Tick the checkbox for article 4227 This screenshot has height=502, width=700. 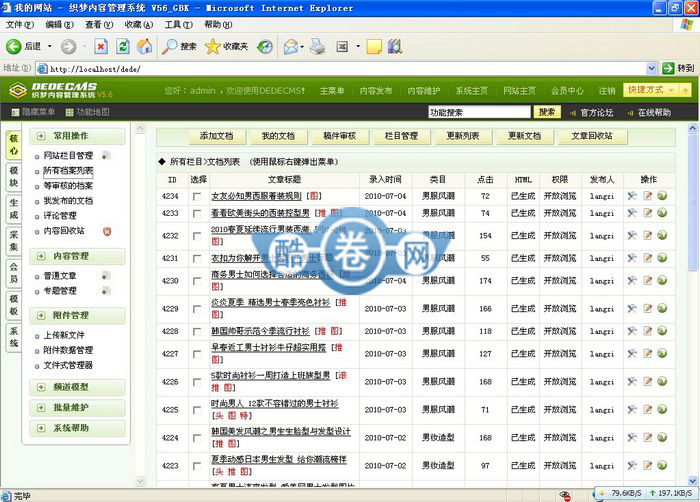(196, 354)
